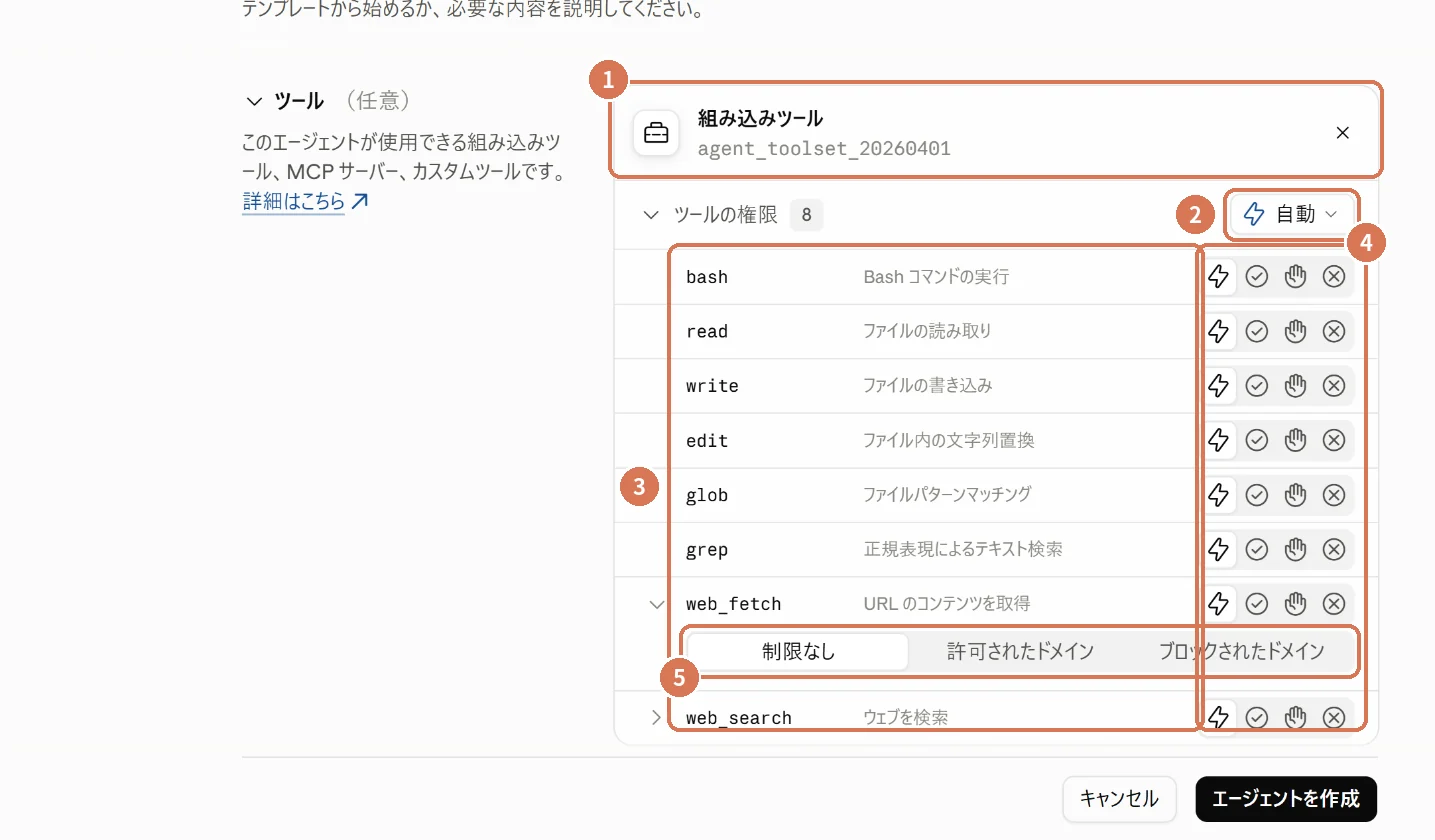The image size is (1435, 840).
Task: Pick the hand icon in edit row
Action: [1296, 440]
